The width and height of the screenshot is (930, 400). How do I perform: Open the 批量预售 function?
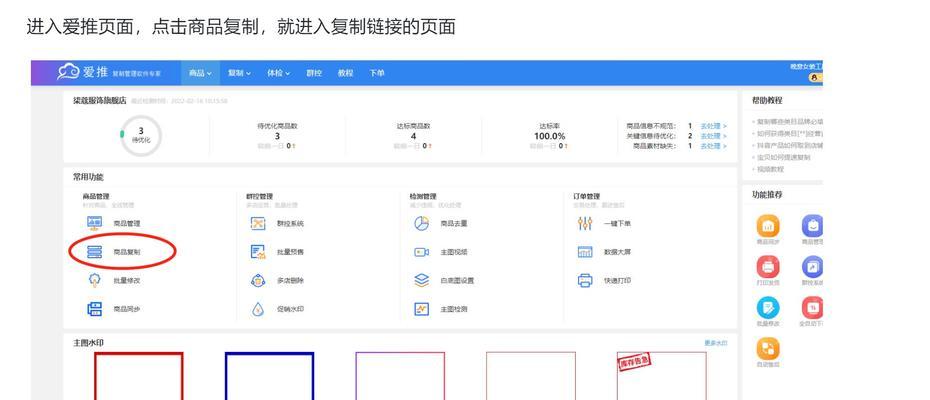pos(277,252)
